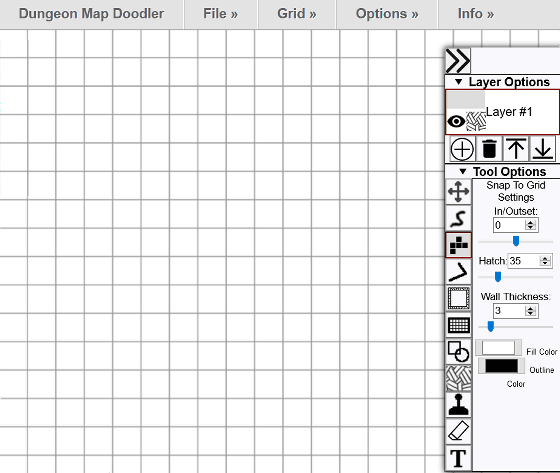Viewport: 560px width, 473px height.
Task: Select the straight line wall tool
Action: tap(459, 272)
